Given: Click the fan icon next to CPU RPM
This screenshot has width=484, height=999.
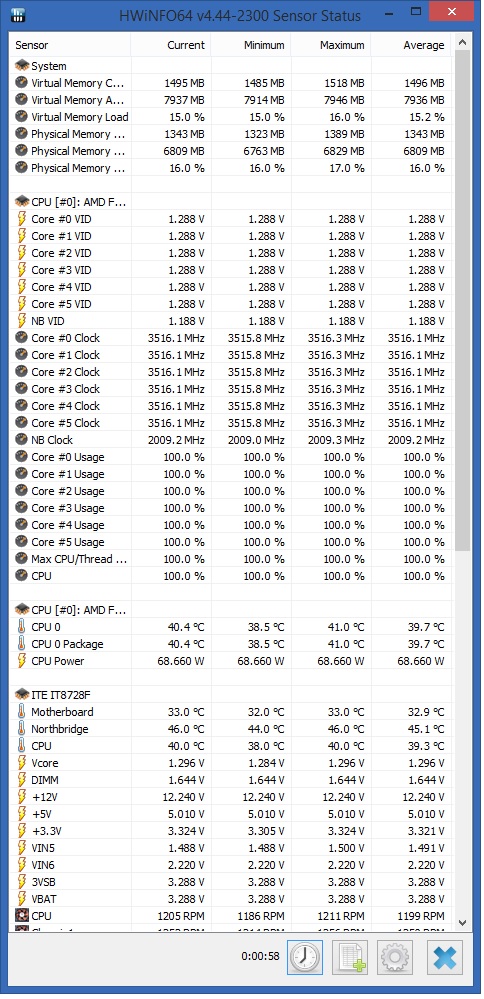Looking at the screenshot, I should pos(22,916).
